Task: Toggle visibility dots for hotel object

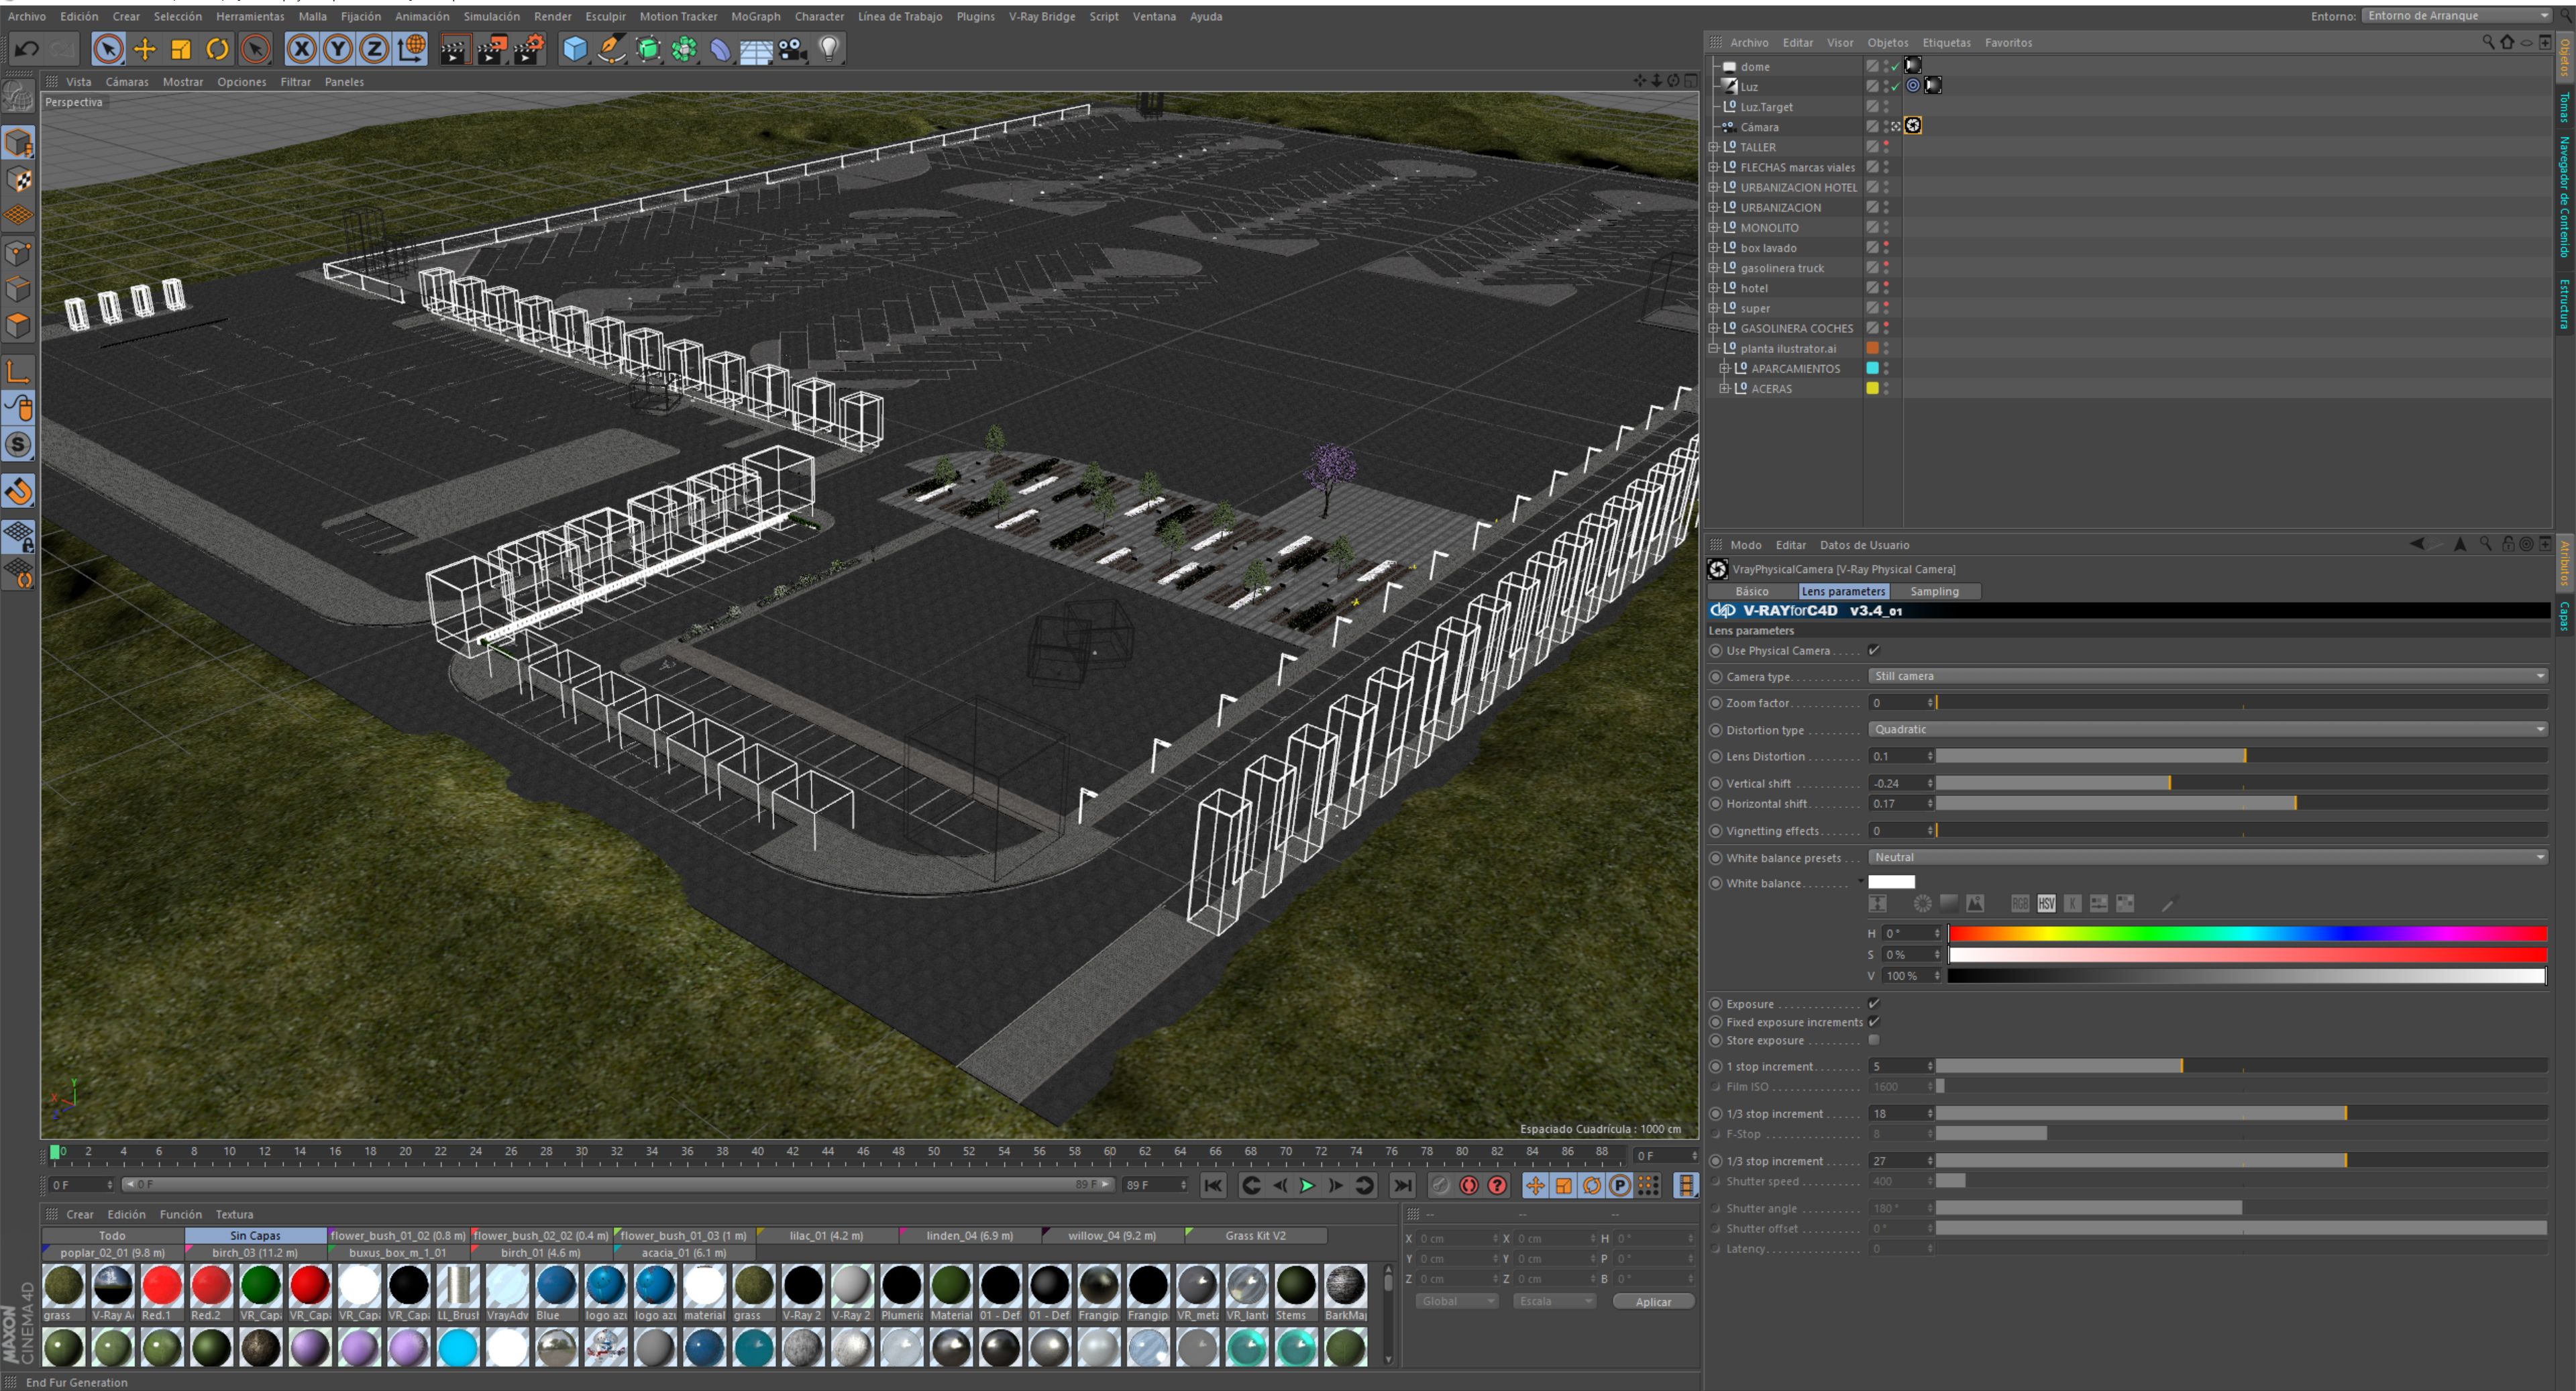Action: pos(1886,288)
